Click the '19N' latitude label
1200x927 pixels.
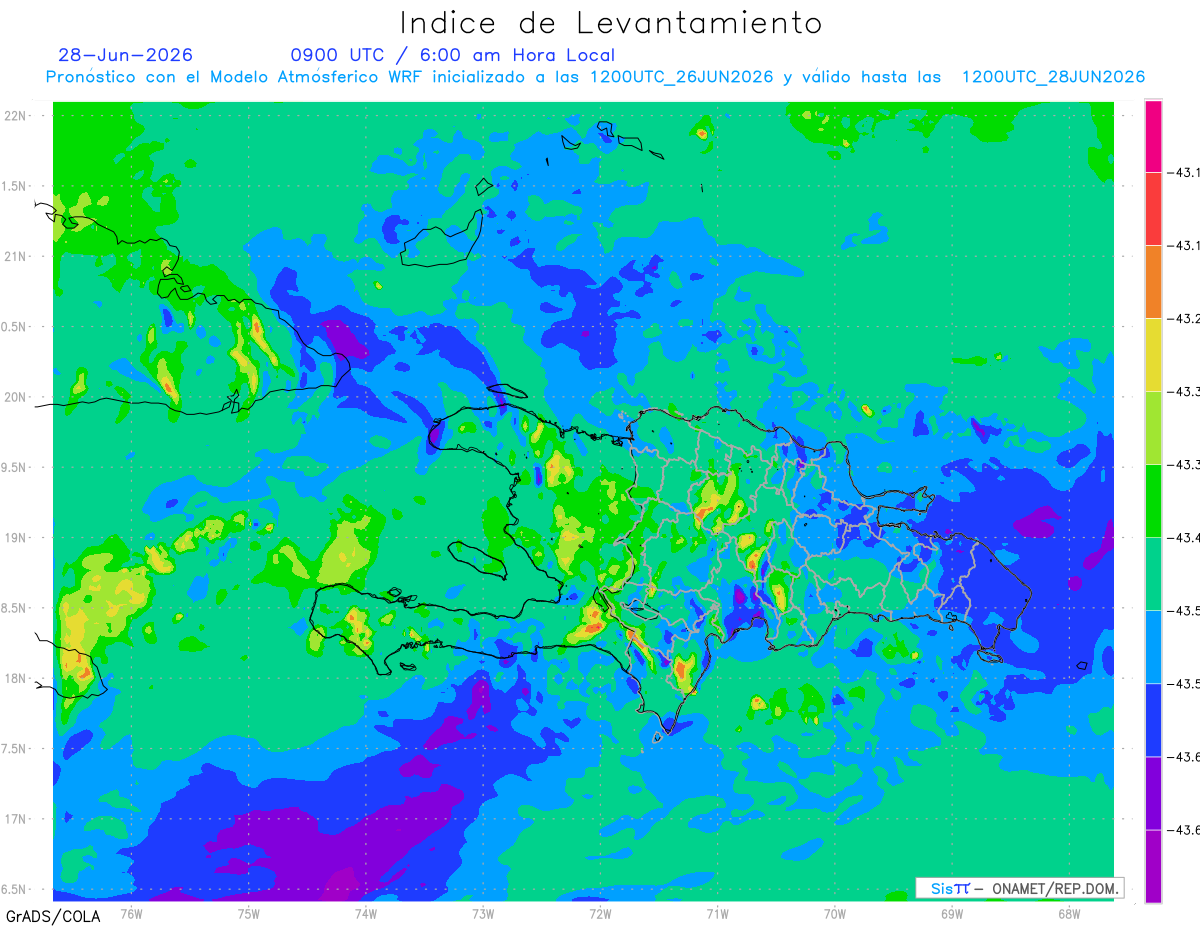[x=17, y=538]
